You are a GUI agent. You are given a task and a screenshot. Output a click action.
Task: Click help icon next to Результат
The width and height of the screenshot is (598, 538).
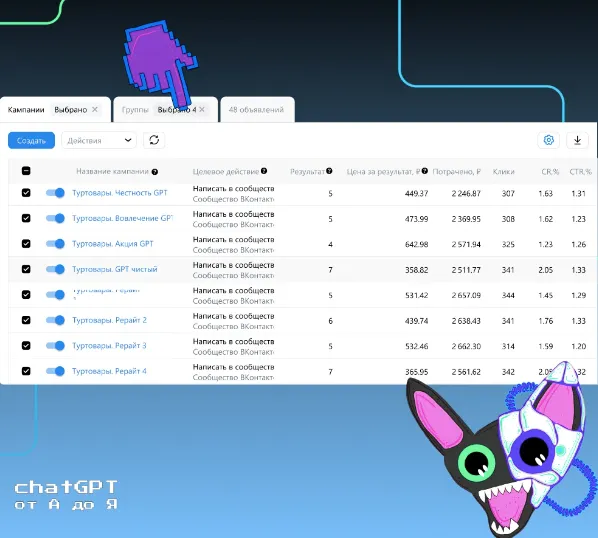329,171
